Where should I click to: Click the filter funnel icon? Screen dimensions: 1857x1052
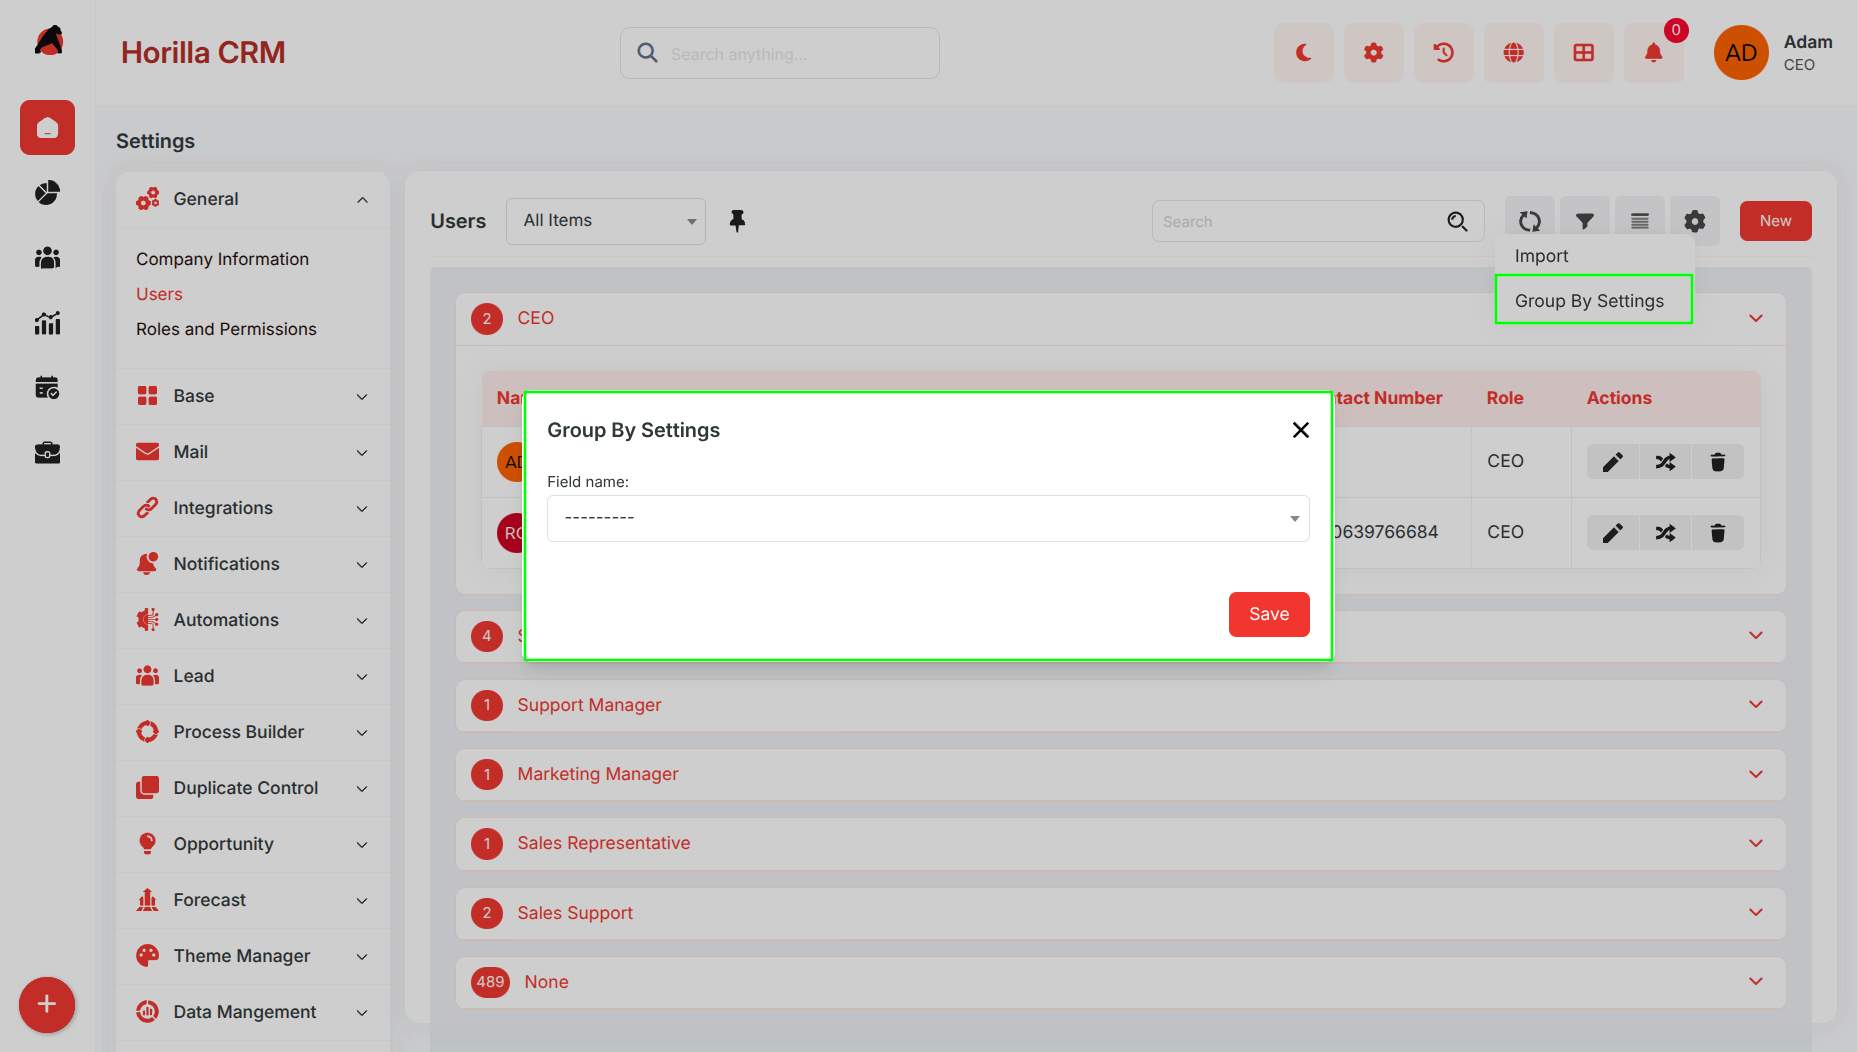tap(1584, 221)
